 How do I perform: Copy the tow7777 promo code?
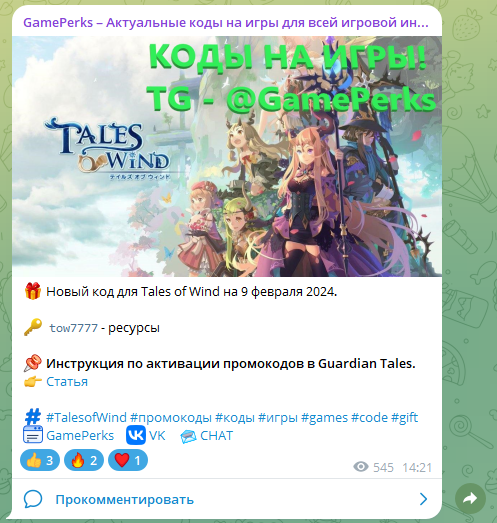coord(73,328)
